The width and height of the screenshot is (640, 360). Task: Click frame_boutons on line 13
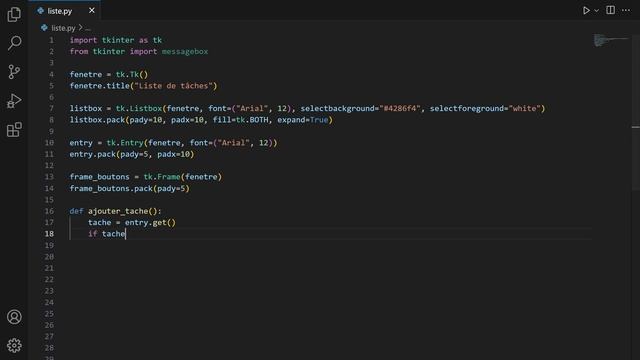click(99, 177)
